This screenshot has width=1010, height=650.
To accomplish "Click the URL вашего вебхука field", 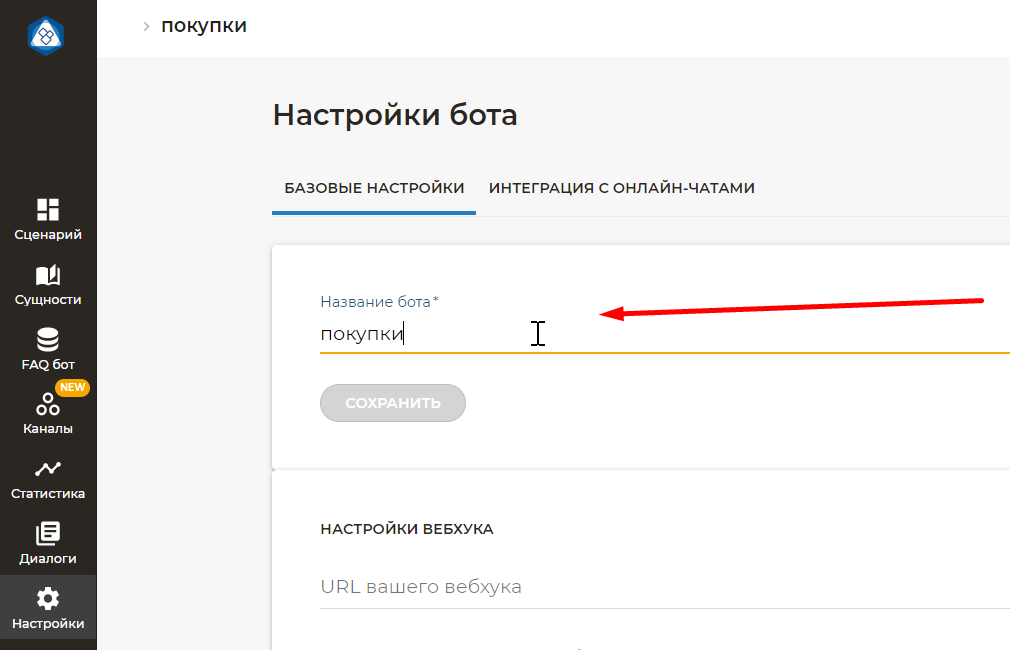I will 660,586.
